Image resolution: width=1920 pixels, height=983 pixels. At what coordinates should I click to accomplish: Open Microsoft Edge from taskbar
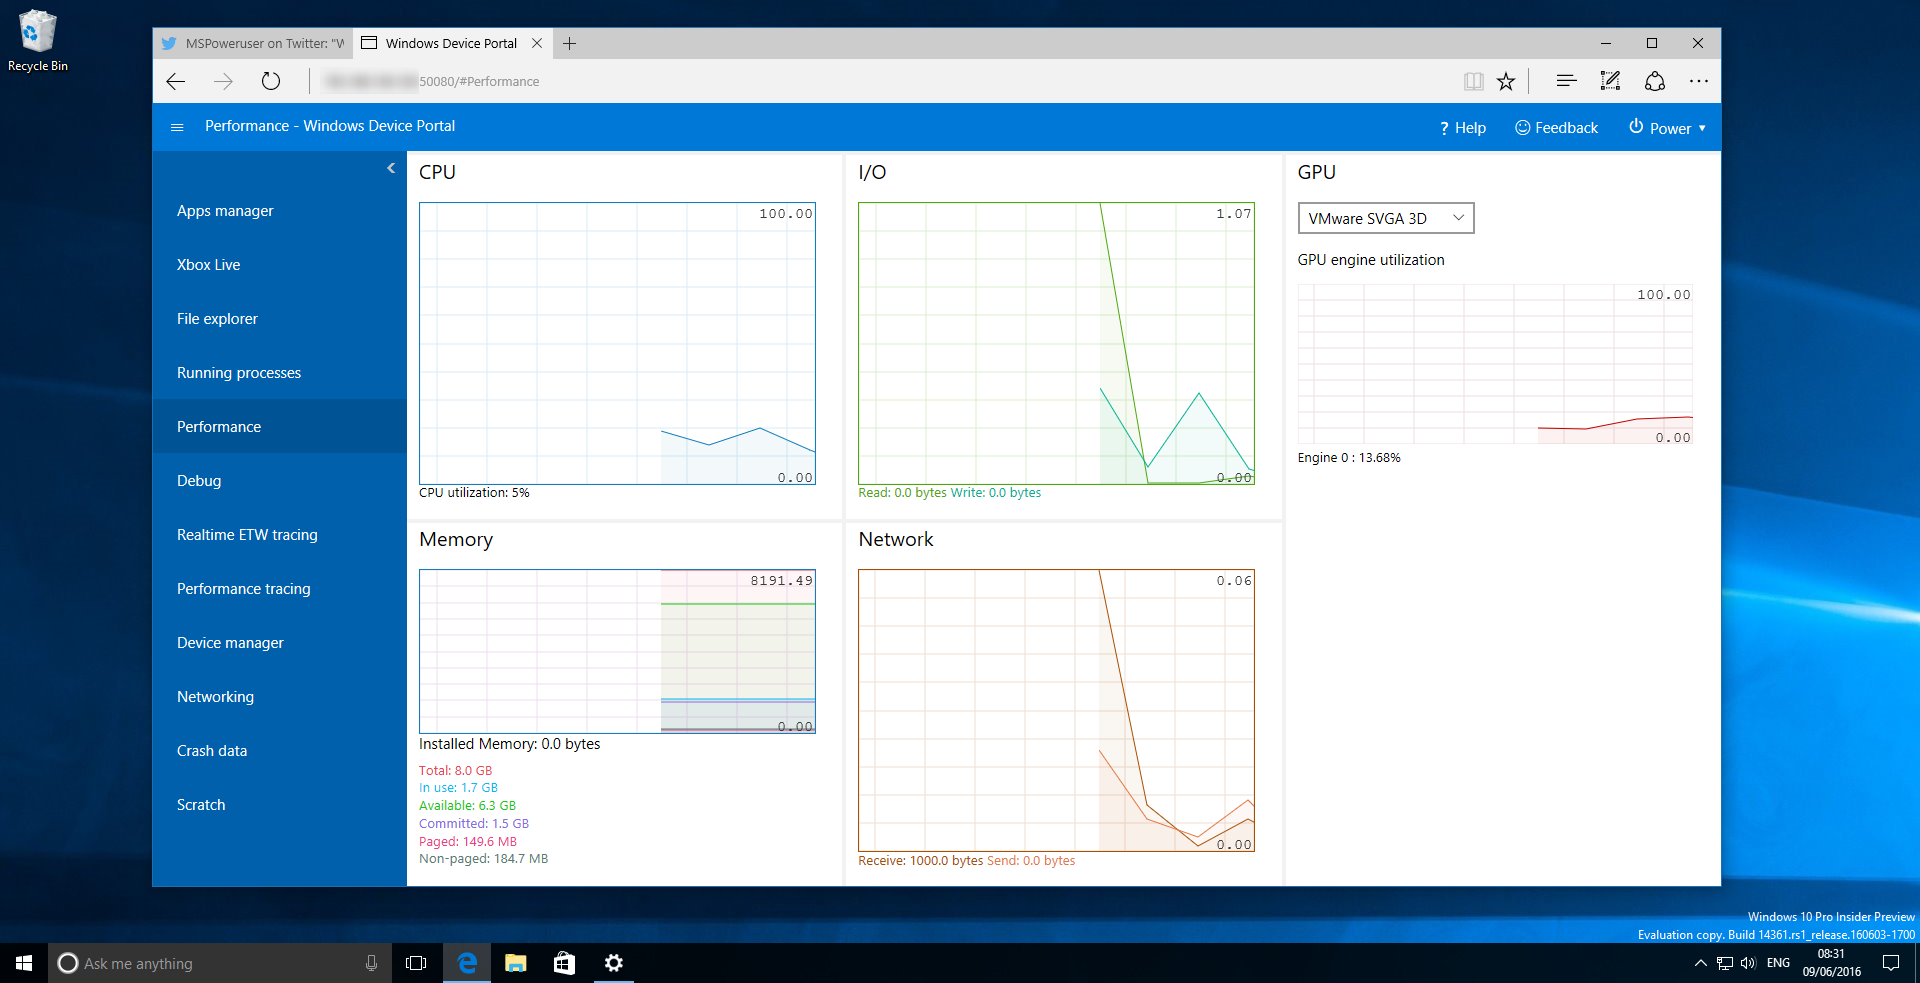point(467,963)
